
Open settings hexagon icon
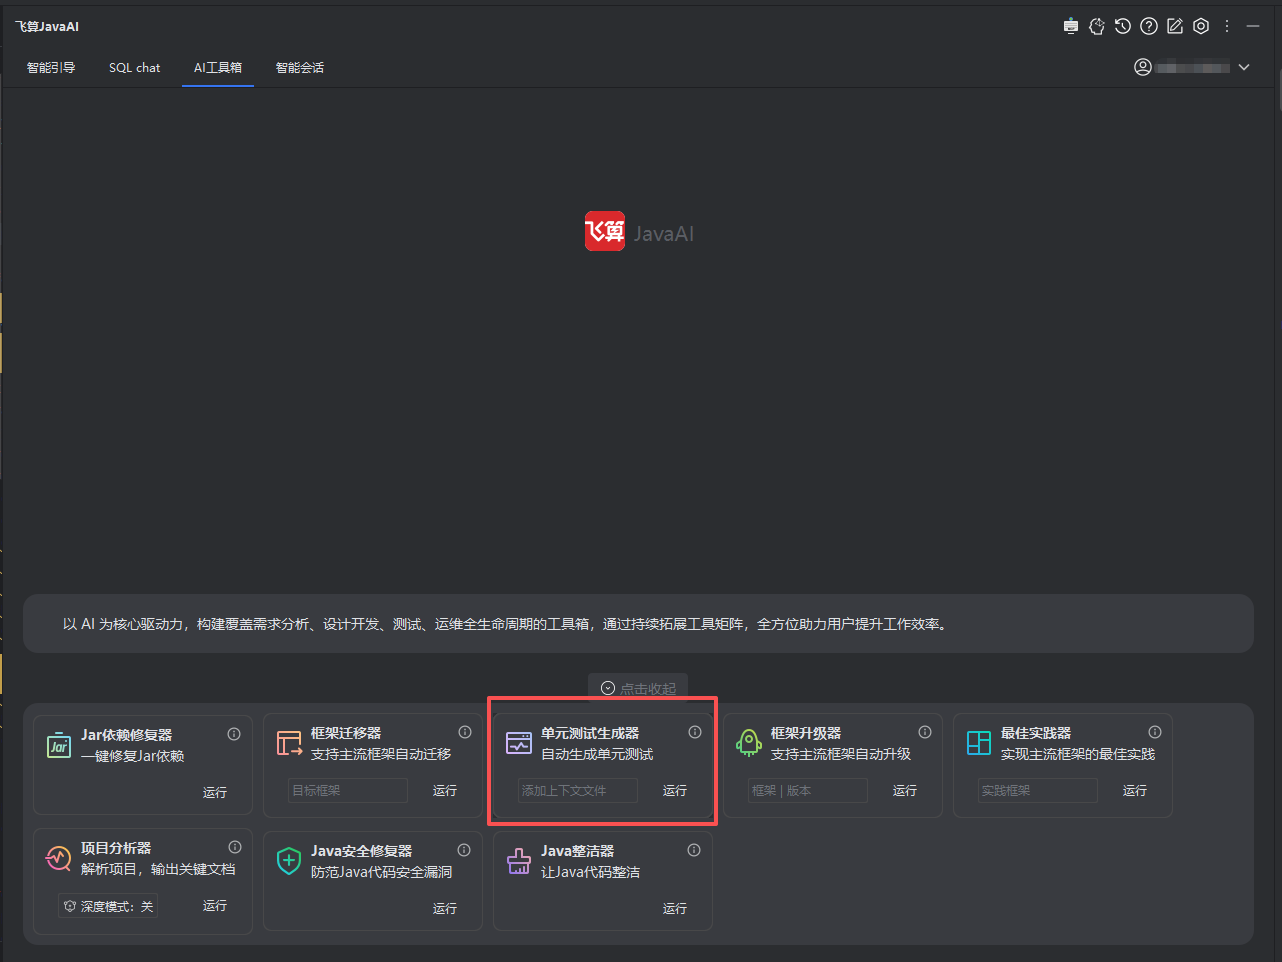click(x=1201, y=26)
